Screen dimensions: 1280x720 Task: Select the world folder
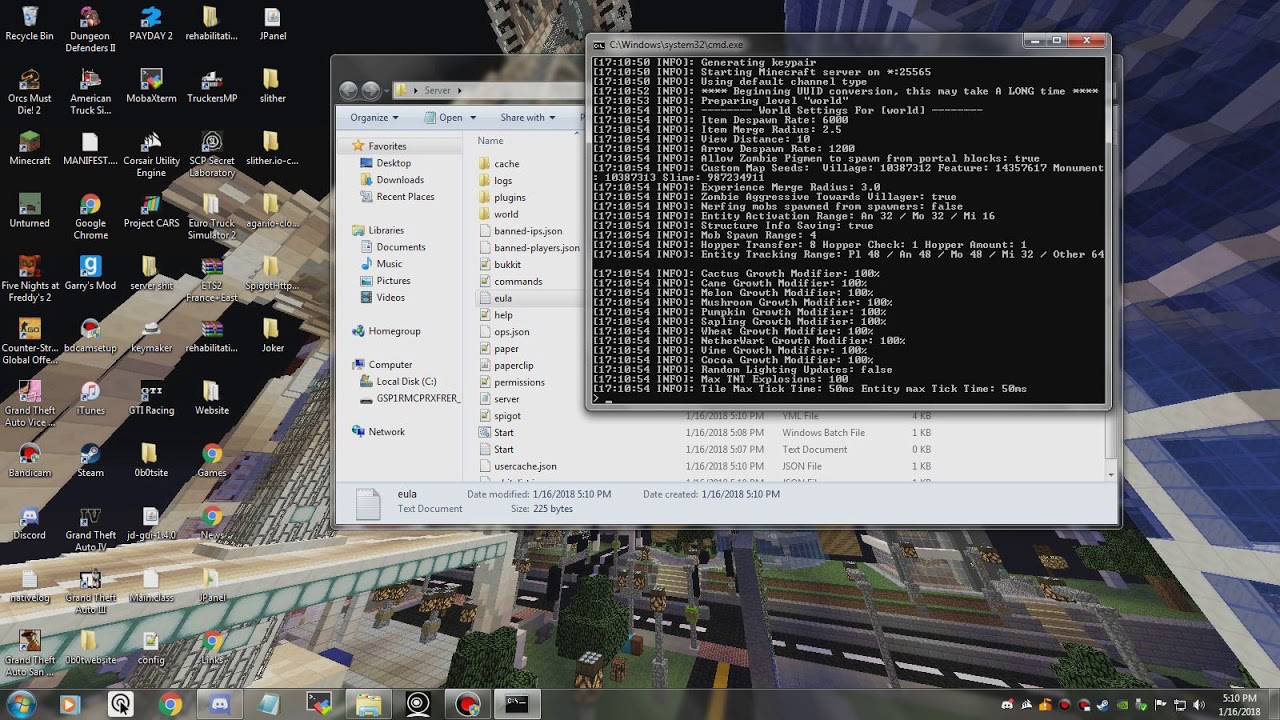coord(506,214)
